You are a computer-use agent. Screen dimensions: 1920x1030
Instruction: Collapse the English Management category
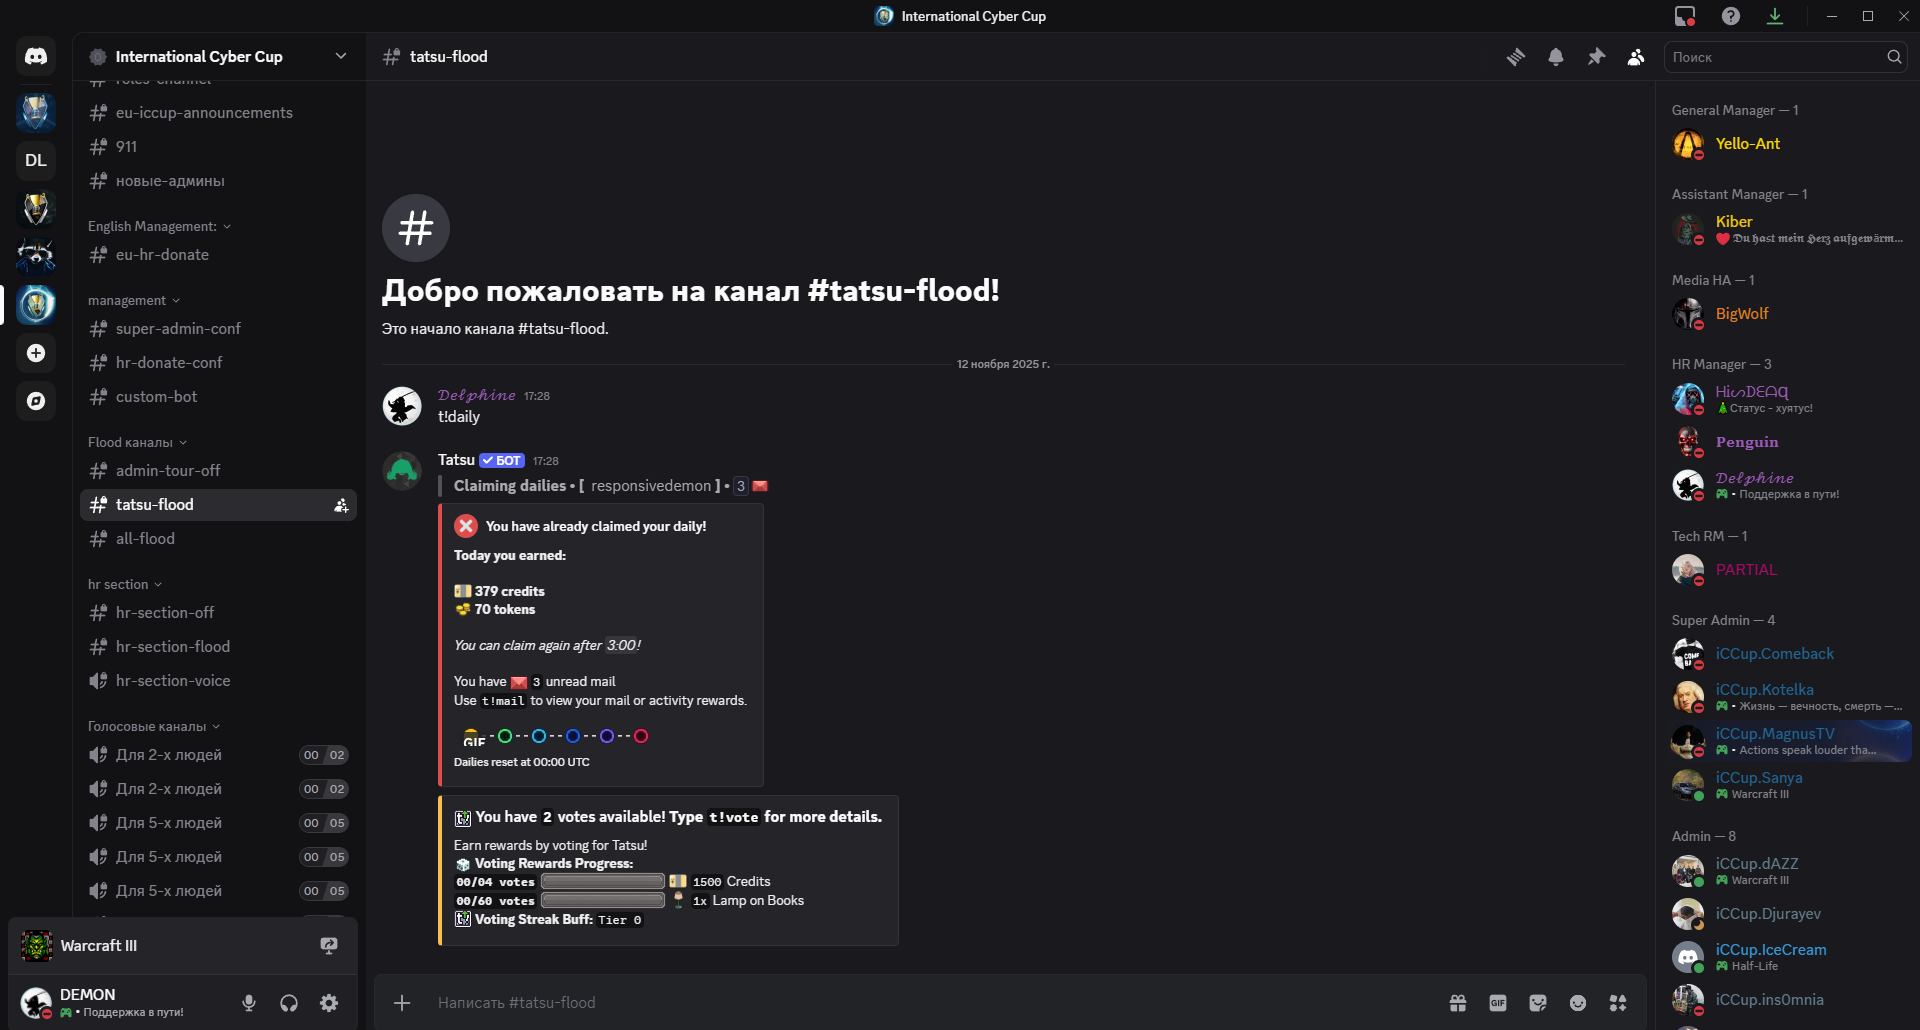click(x=159, y=226)
